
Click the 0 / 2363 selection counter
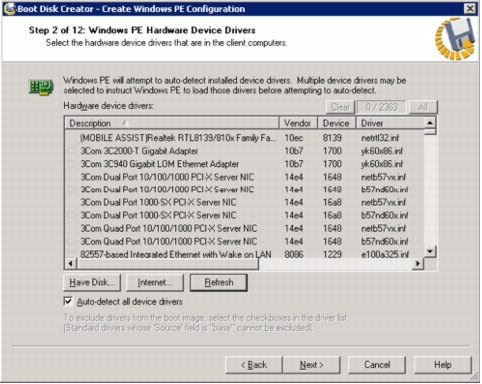pos(382,107)
